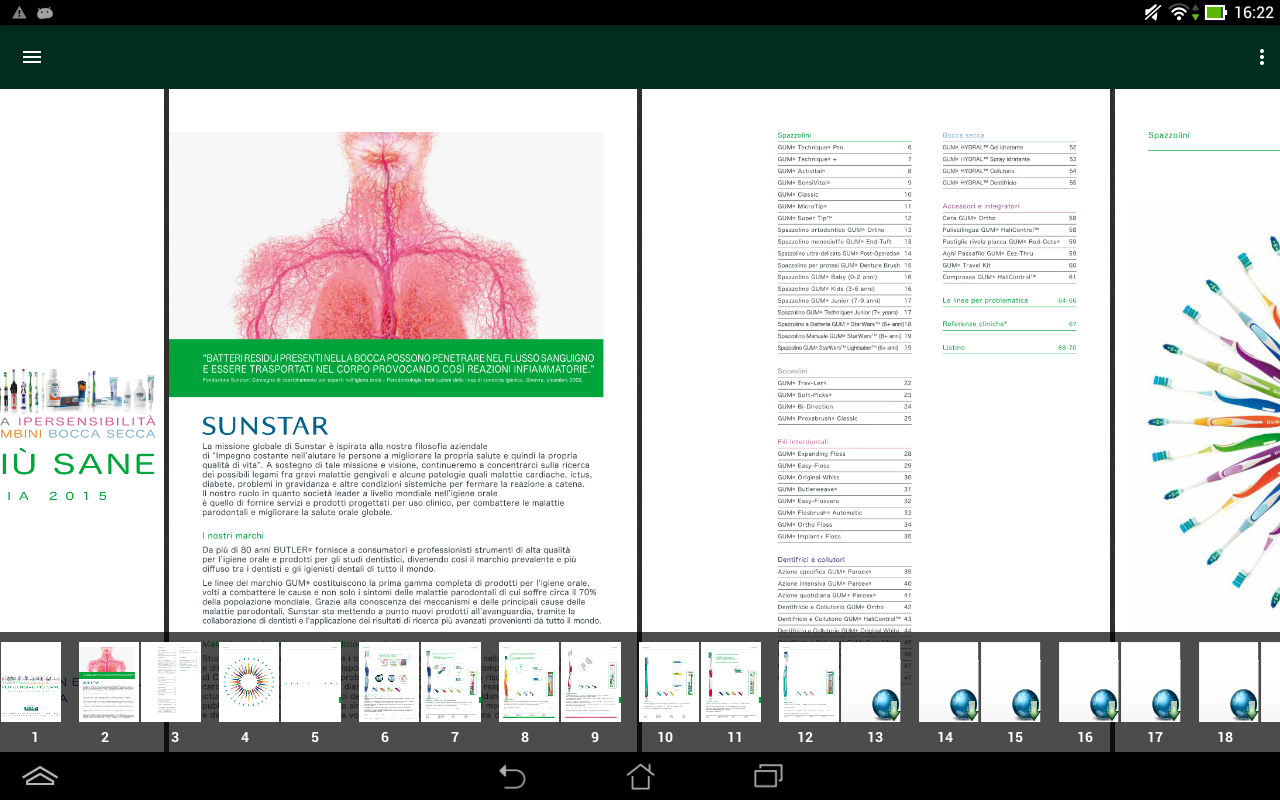Tap download globe icon on page 18
Image resolution: width=1280 pixels, height=800 pixels.
[1246, 704]
